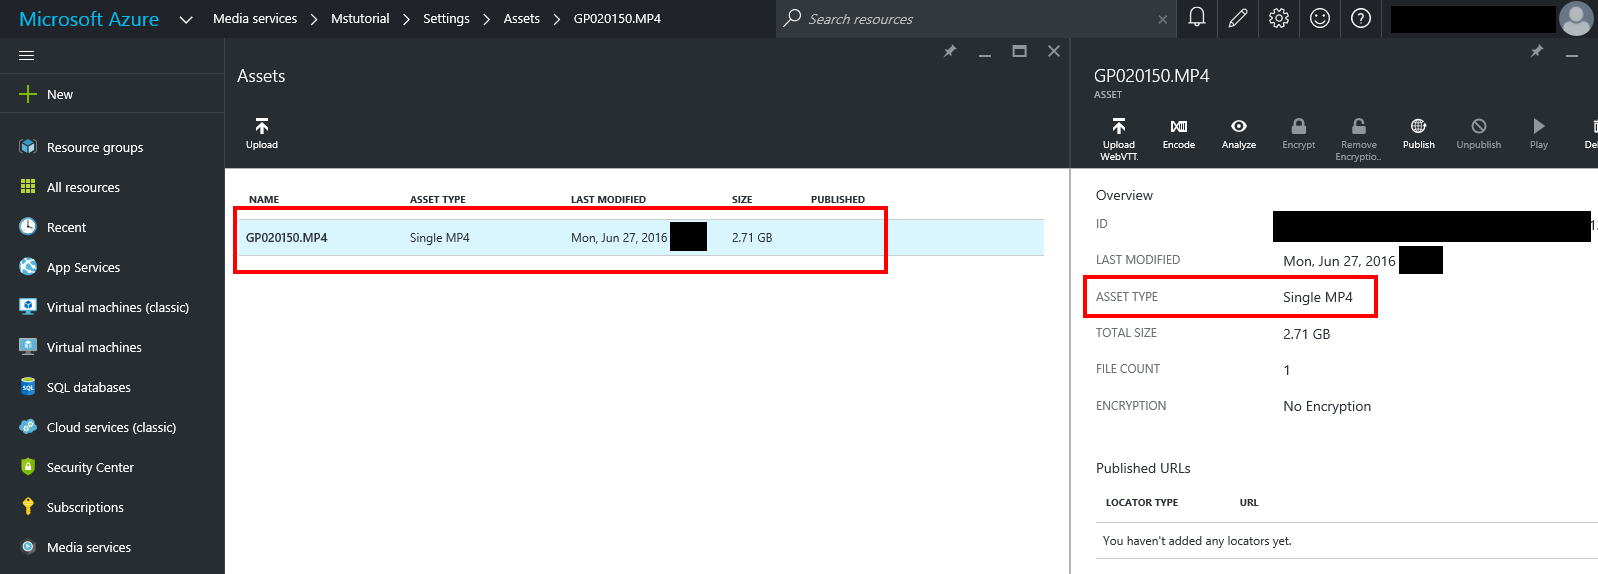
Task: Open Virtual machines (classic)
Action: (118, 307)
